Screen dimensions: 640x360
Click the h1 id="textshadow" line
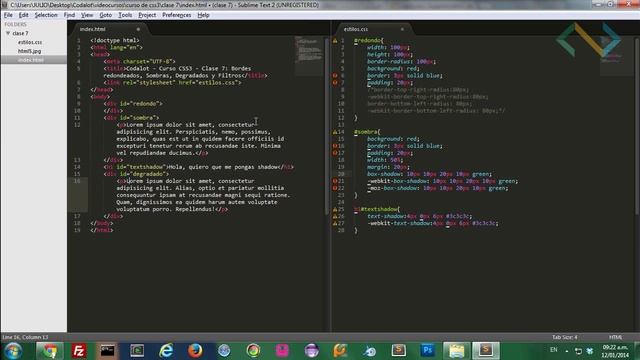(x=198, y=167)
